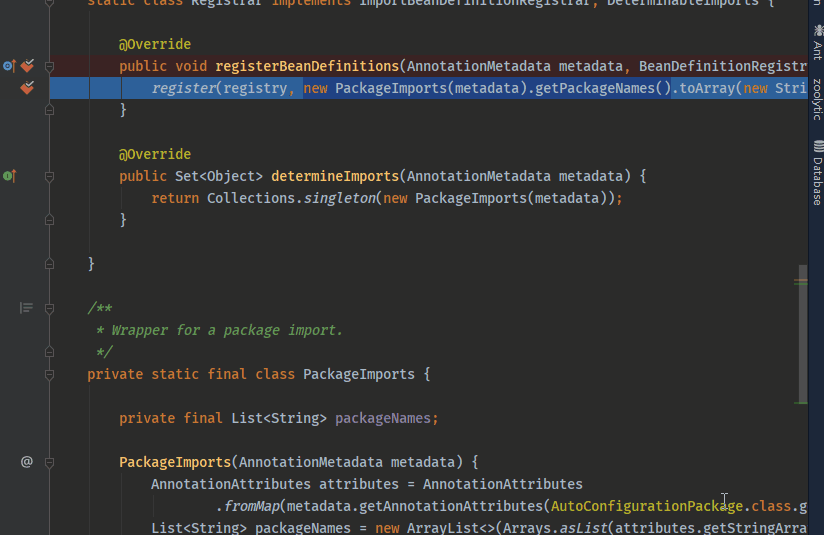Image resolution: width=824 pixels, height=535 pixels.
Task: Click fold end marker closing Registrar class
Action: (x=49, y=264)
